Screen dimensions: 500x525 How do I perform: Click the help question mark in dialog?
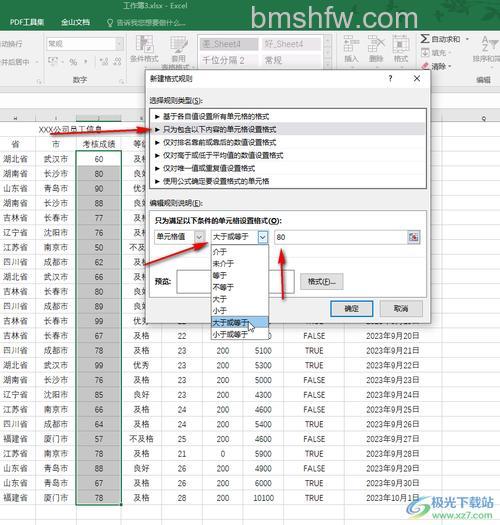tap(390, 78)
